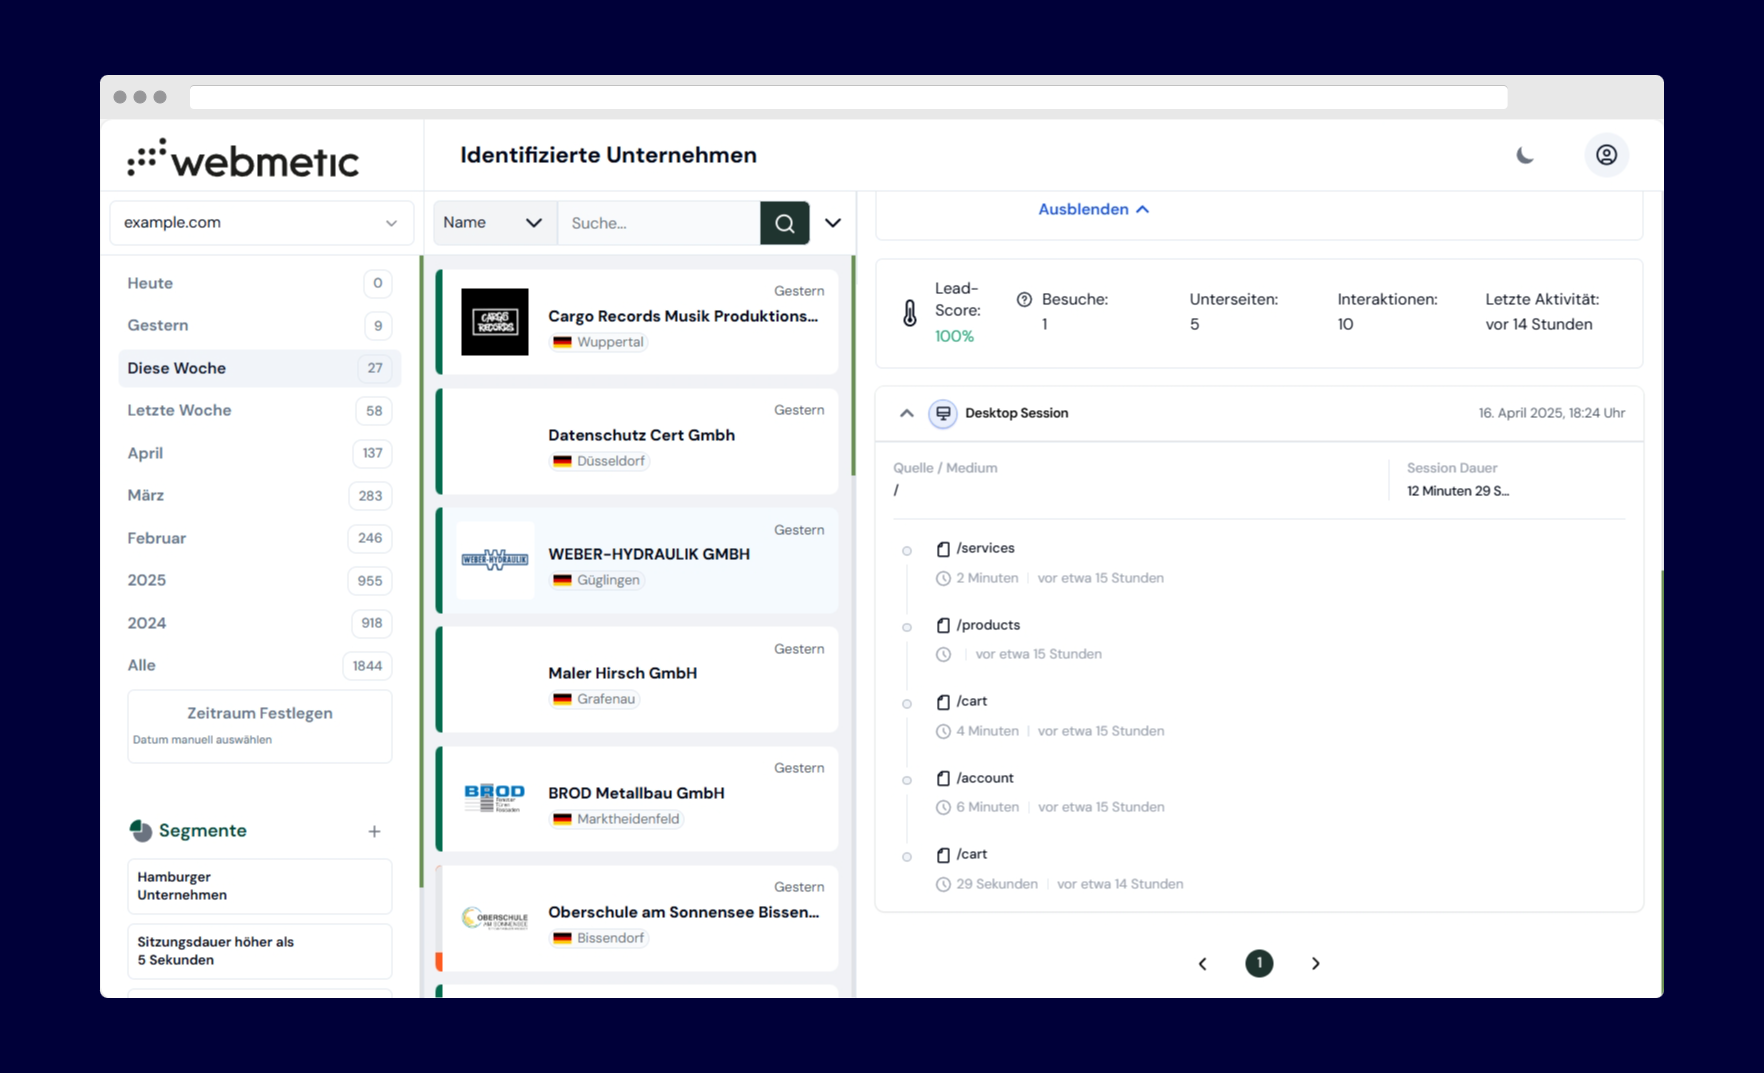Click the lead score thermometer icon
Viewport: 1764px width, 1073px height.
[910, 313]
